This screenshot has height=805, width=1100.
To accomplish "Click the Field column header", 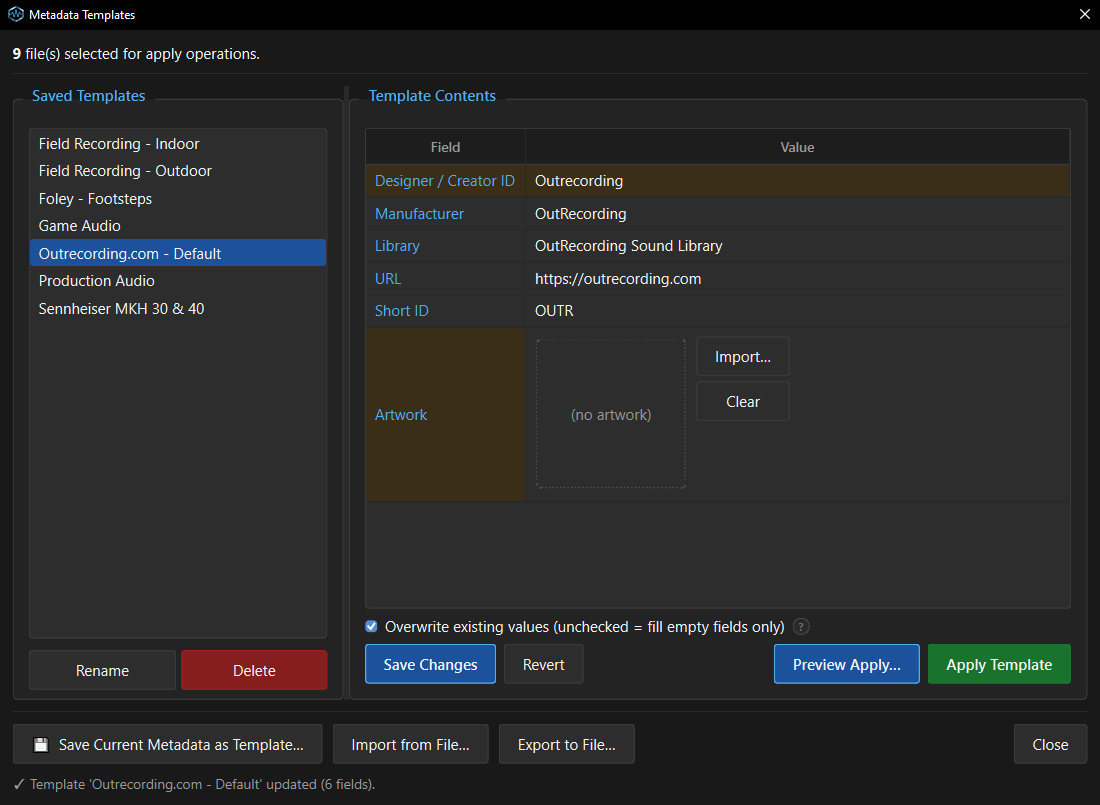I will tap(445, 147).
